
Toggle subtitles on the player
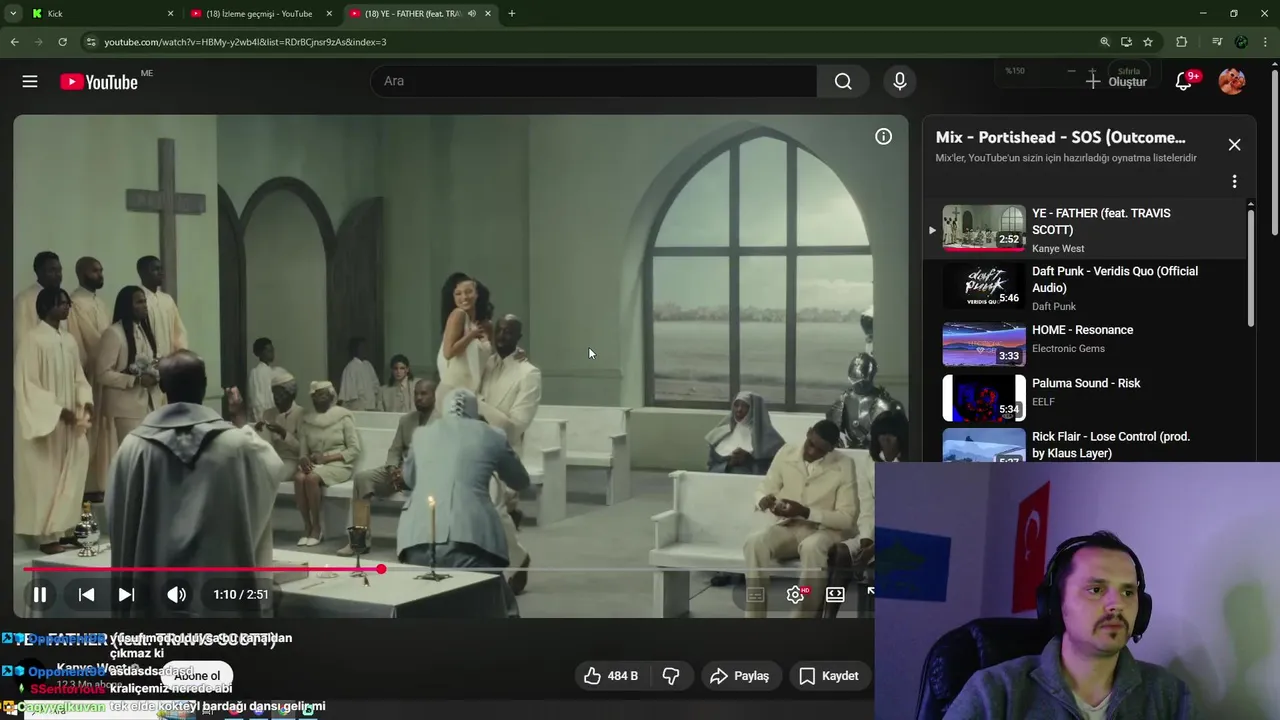point(755,594)
